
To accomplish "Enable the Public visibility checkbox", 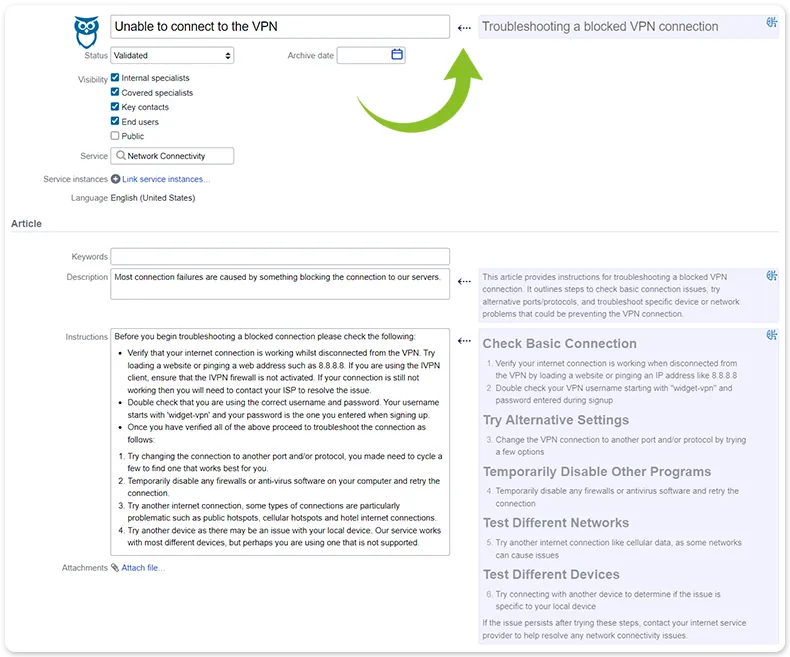I will pos(115,136).
